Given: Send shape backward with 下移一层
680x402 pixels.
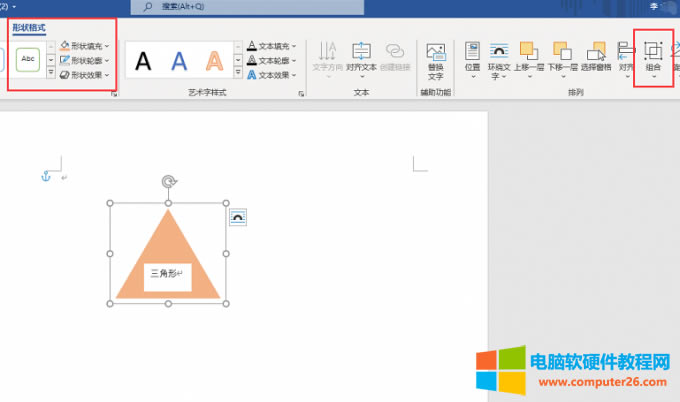Looking at the screenshot, I should coord(562,57).
